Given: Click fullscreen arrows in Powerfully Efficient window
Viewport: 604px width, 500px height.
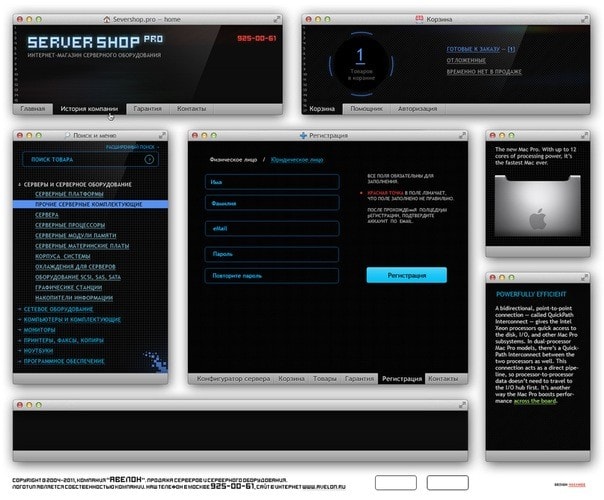Looking at the screenshot, I should [584, 277].
